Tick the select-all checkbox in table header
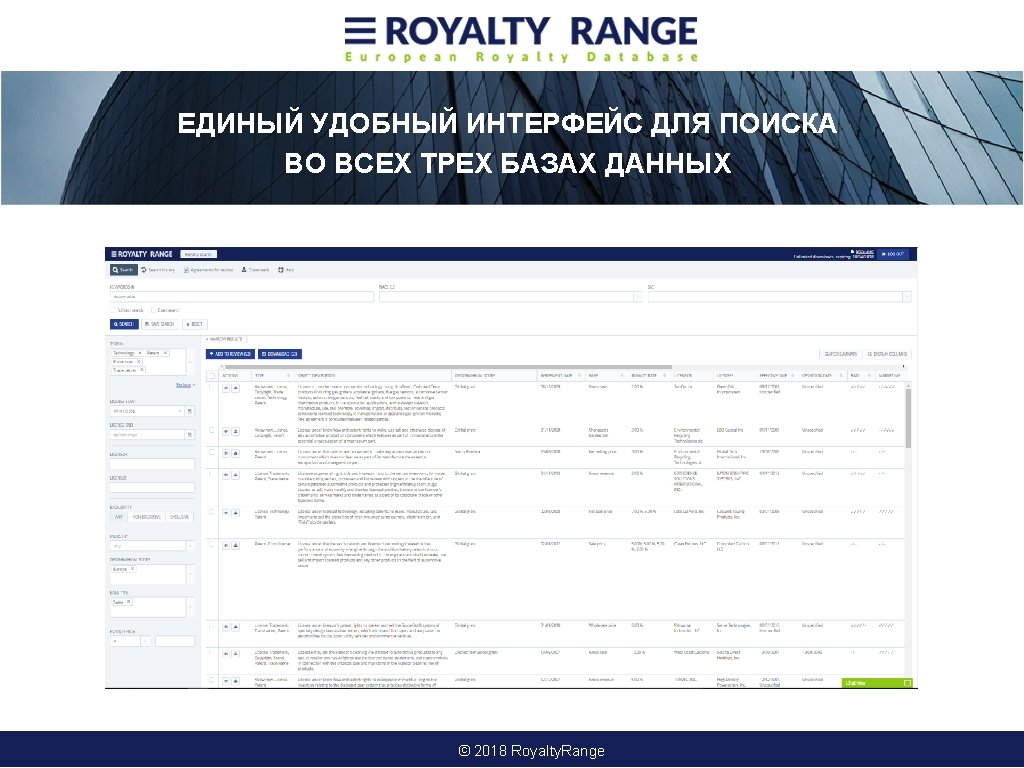The height and width of the screenshot is (768, 1024). [x=212, y=376]
